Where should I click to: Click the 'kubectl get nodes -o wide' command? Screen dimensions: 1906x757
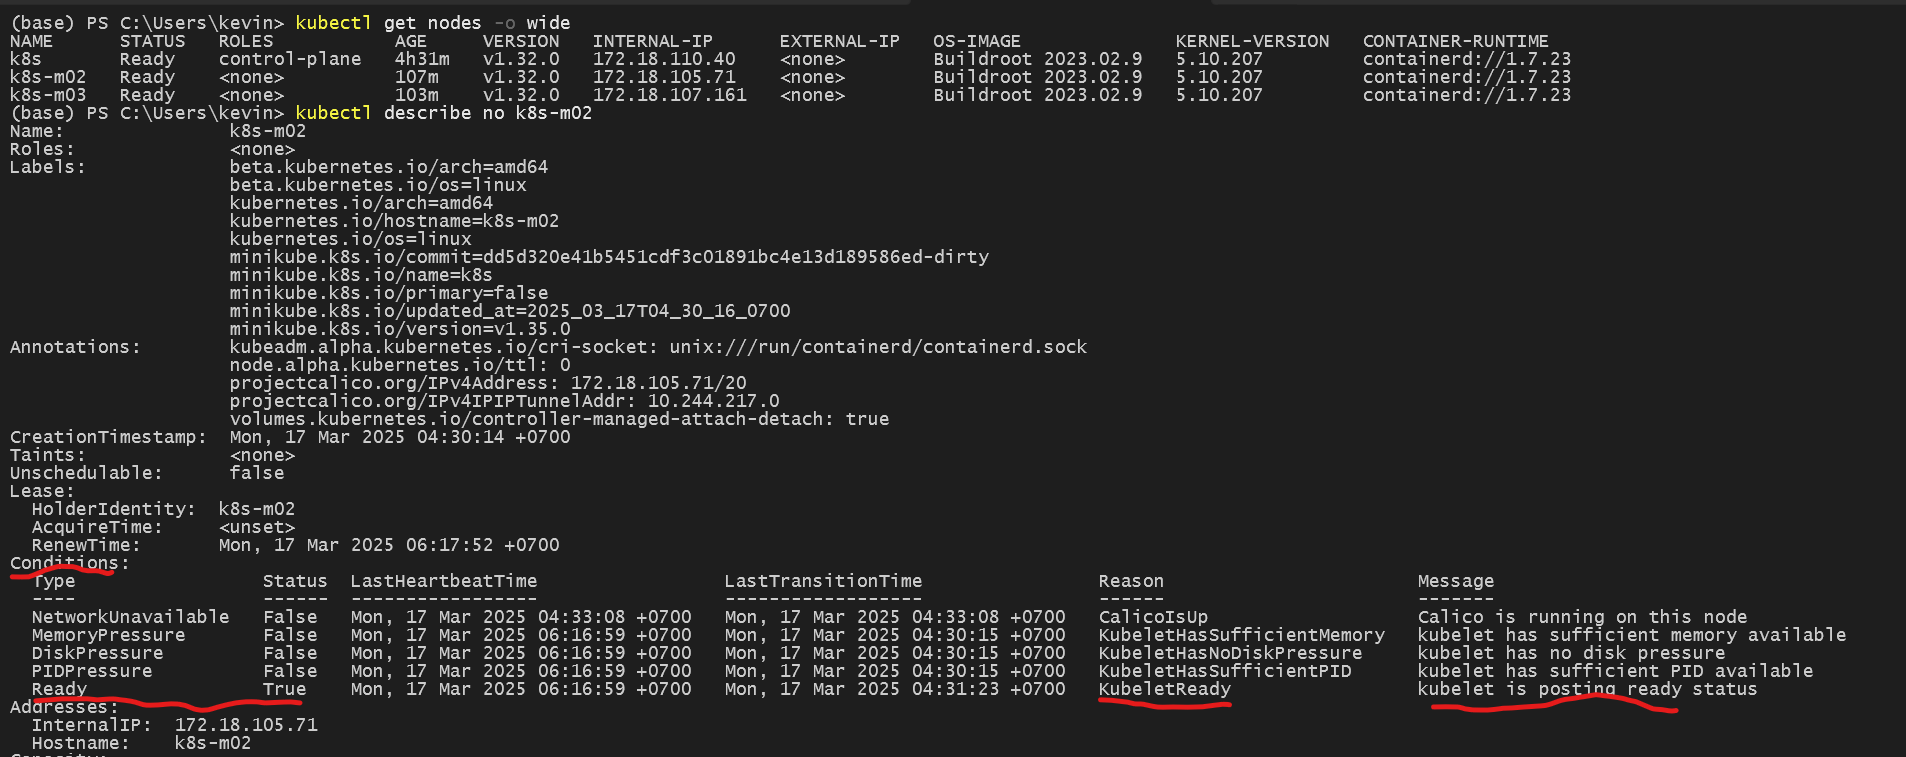click(432, 23)
